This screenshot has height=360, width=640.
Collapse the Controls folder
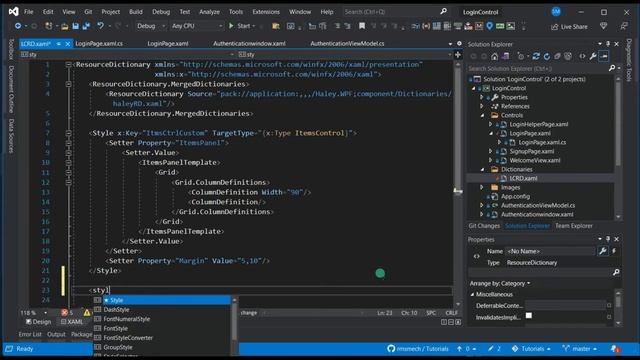(x=482, y=116)
